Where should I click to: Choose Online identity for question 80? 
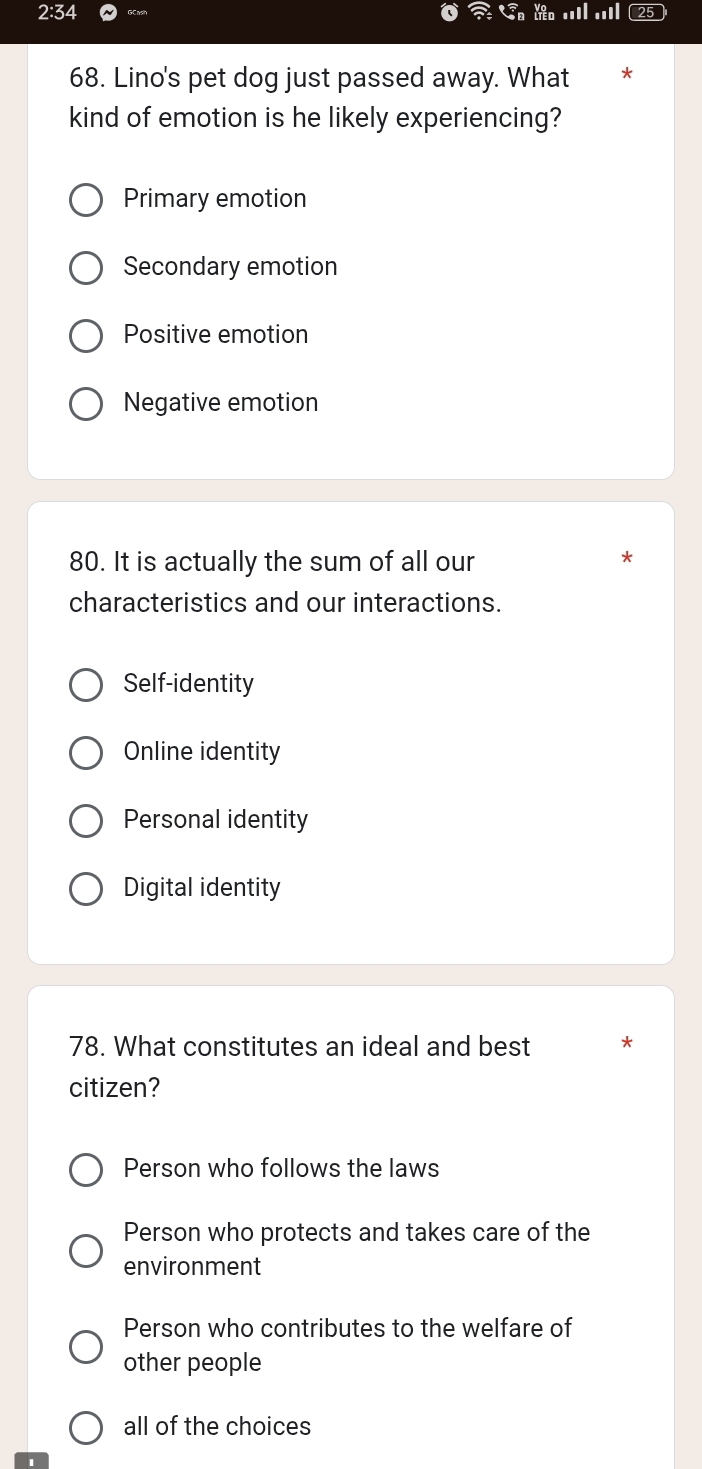pyautogui.click(x=86, y=752)
